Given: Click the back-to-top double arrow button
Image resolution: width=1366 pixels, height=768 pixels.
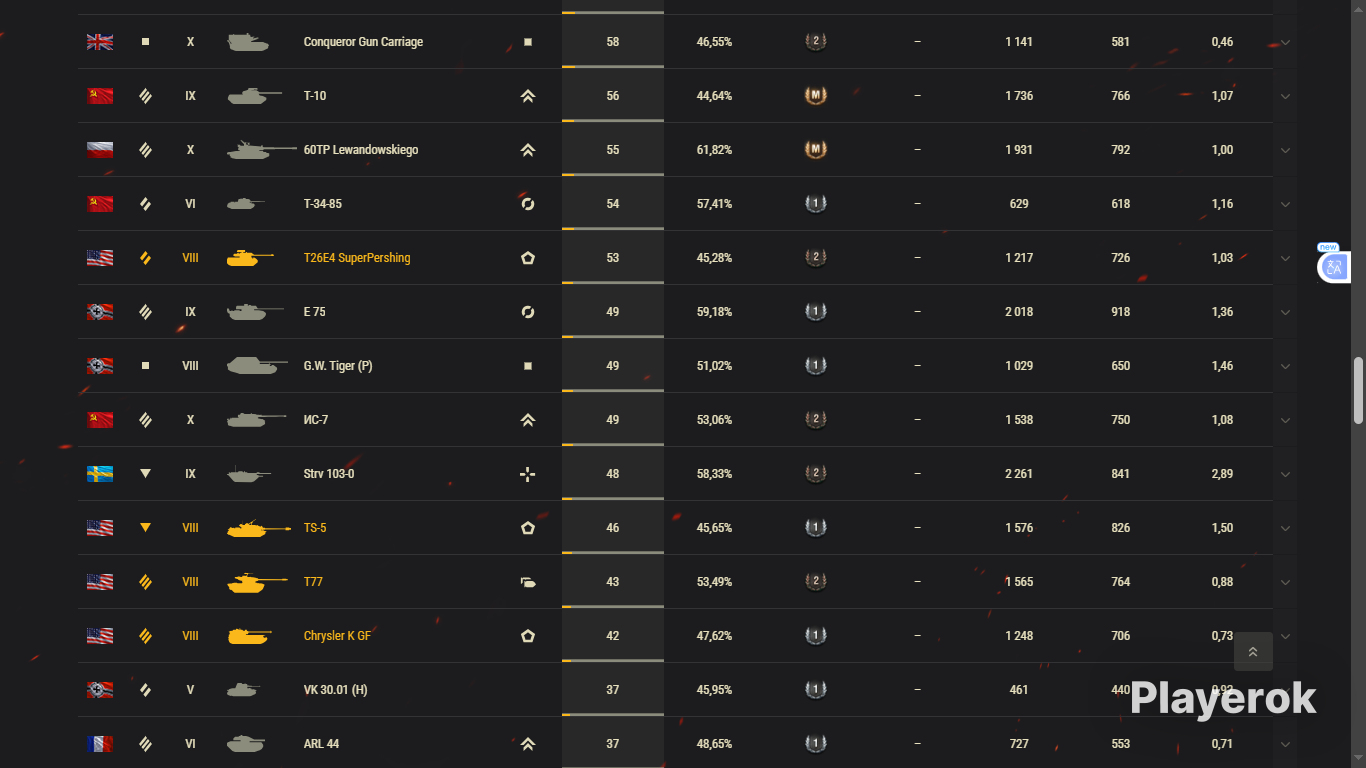Looking at the screenshot, I should 1253,651.
